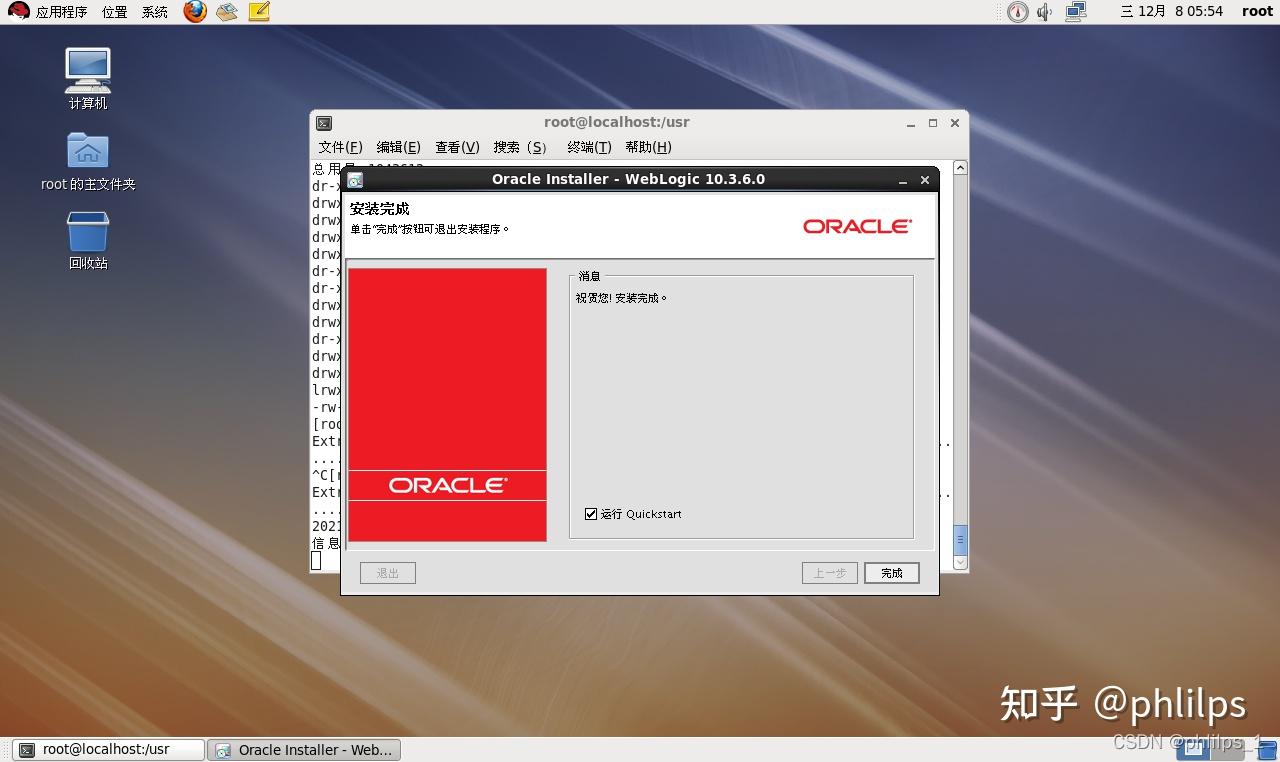Click the network connection icon in the panel
This screenshot has width=1280, height=762.
(1076, 12)
